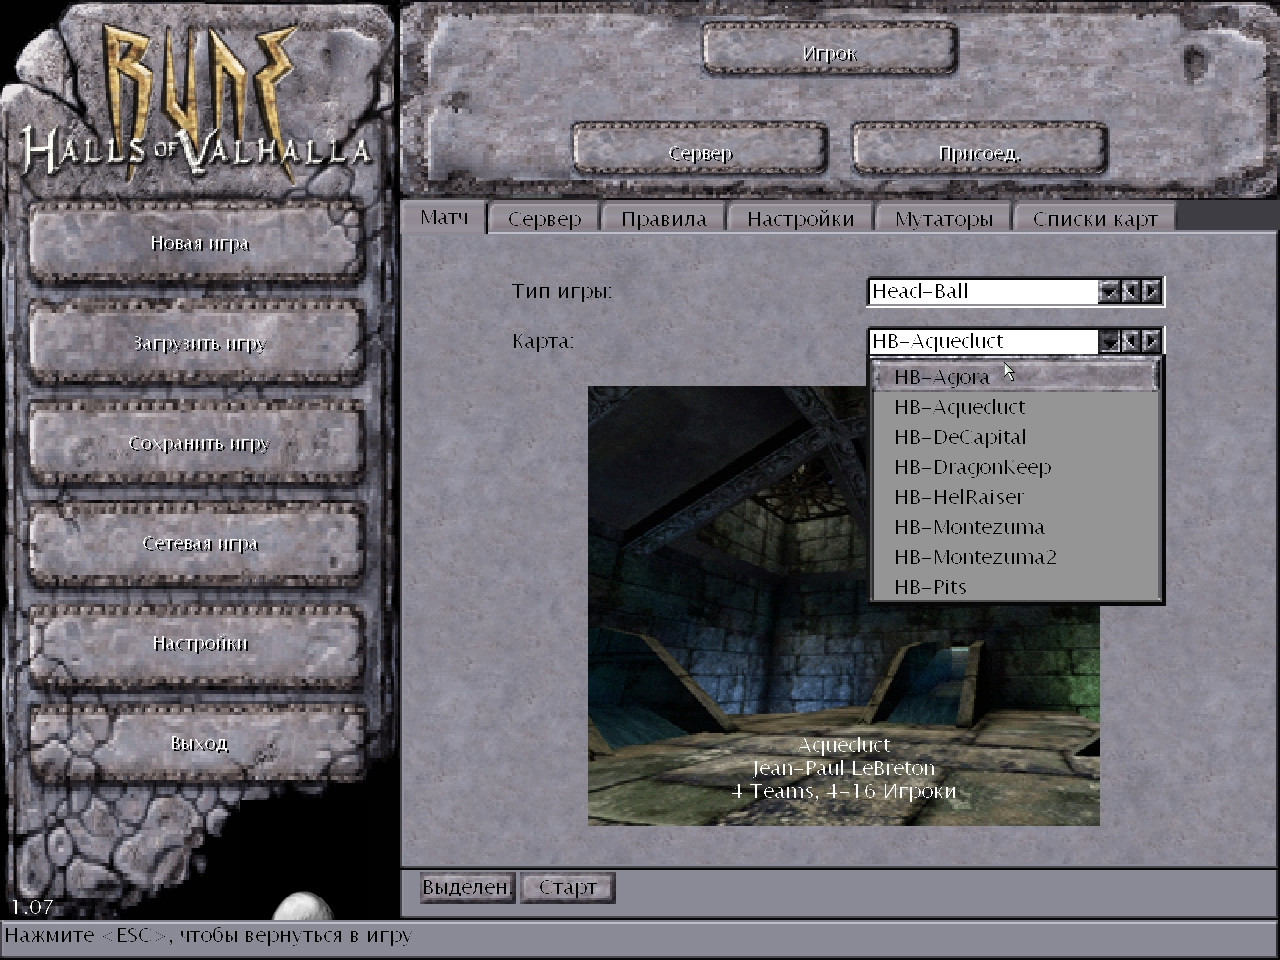Select HB-Aqueduct in the dropdown list
This screenshot has width=1280, height=960.
click(x=1016, y=407)
